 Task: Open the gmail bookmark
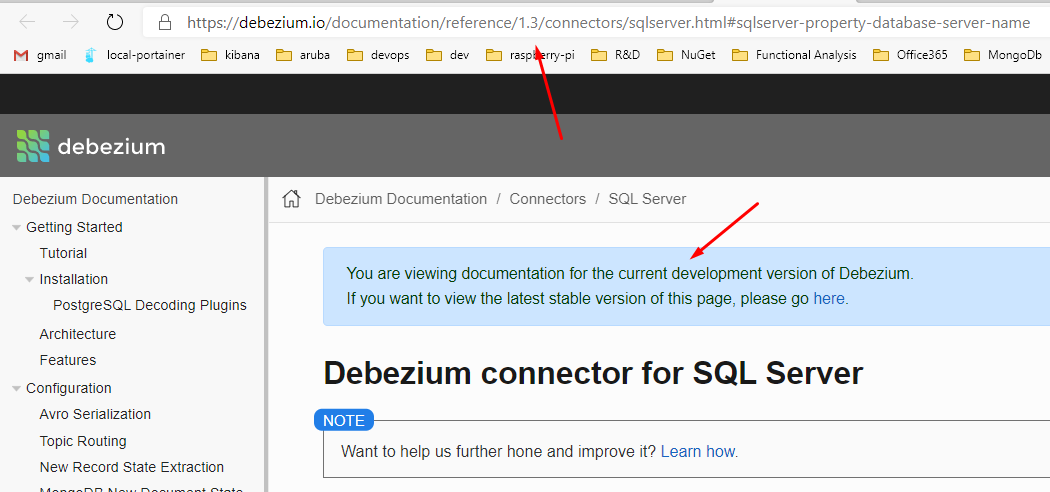pyautogui.click(x=40, y=55)
